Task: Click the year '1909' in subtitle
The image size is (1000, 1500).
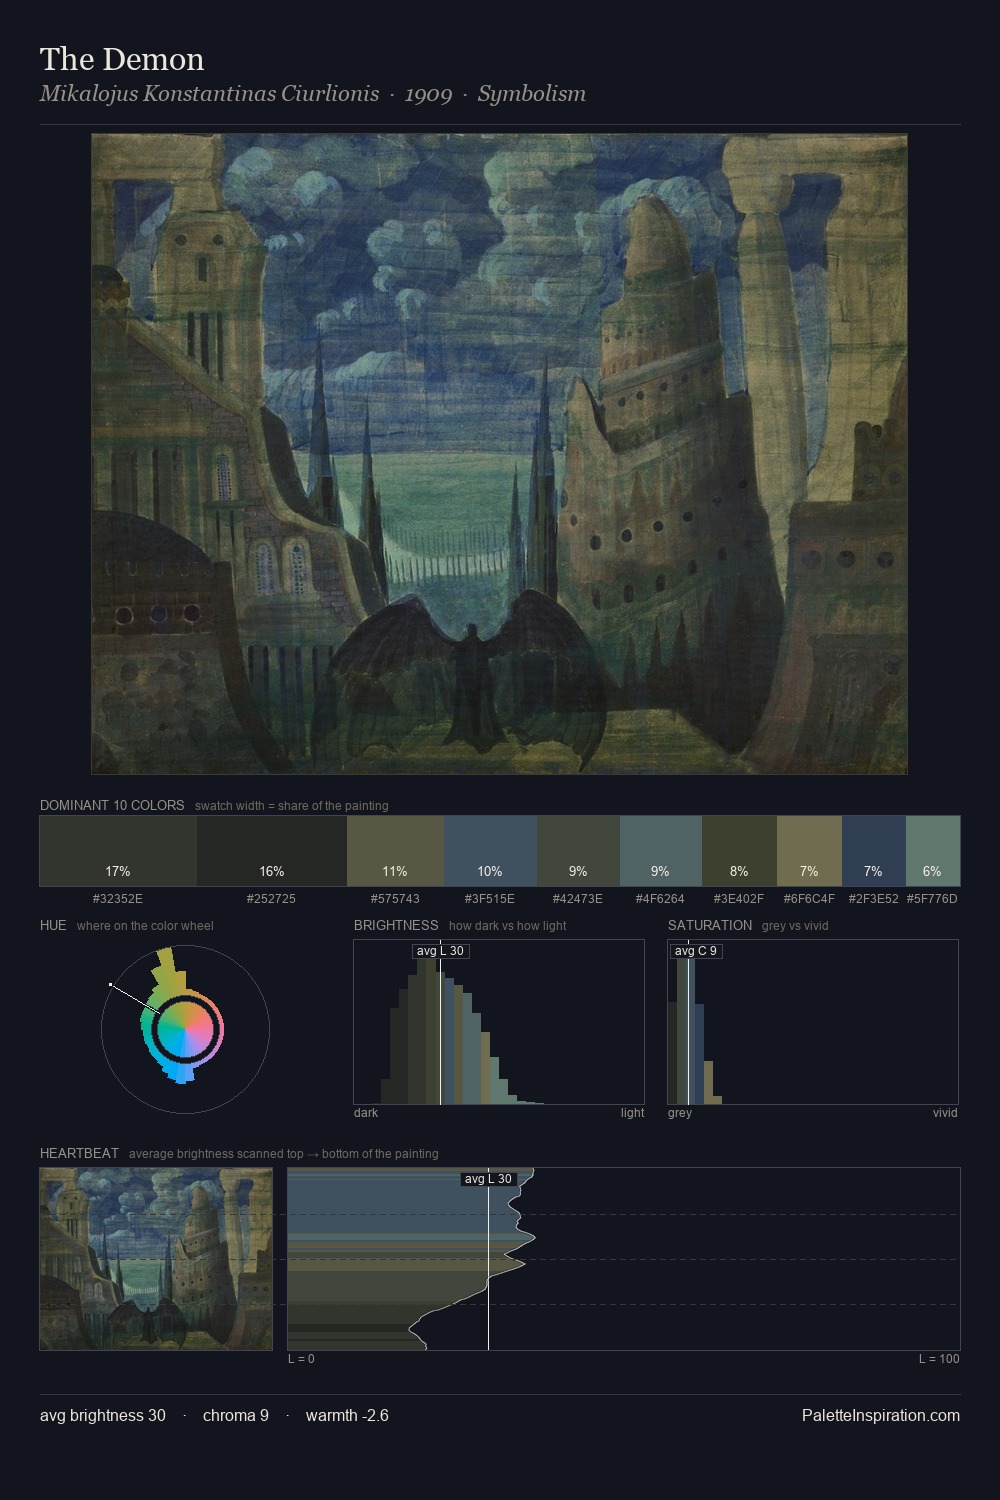Action: 428,94
